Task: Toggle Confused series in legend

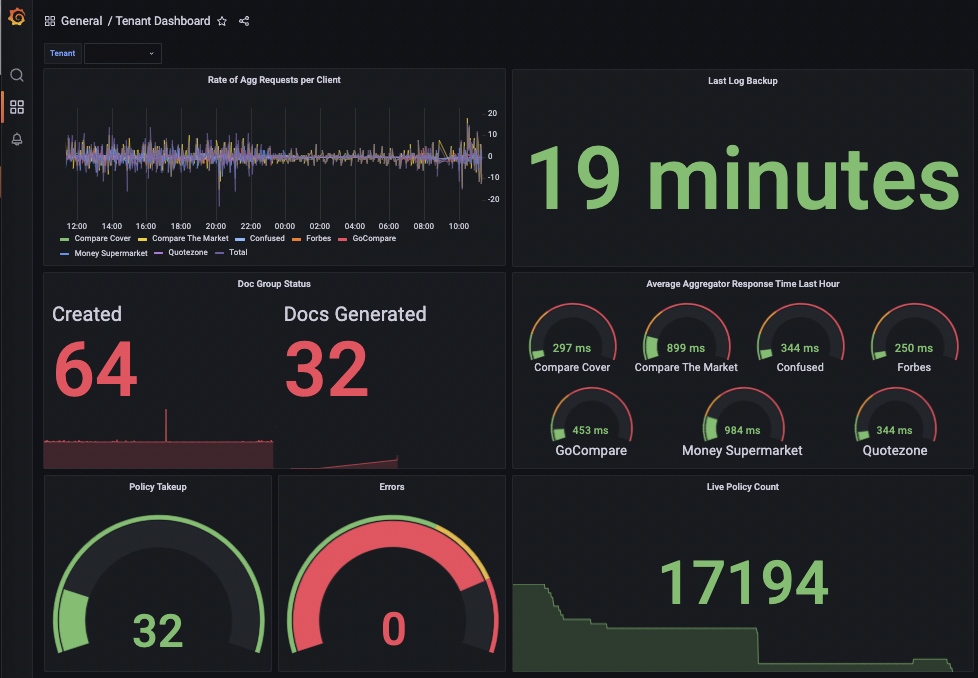Action: tap(267, 238)
